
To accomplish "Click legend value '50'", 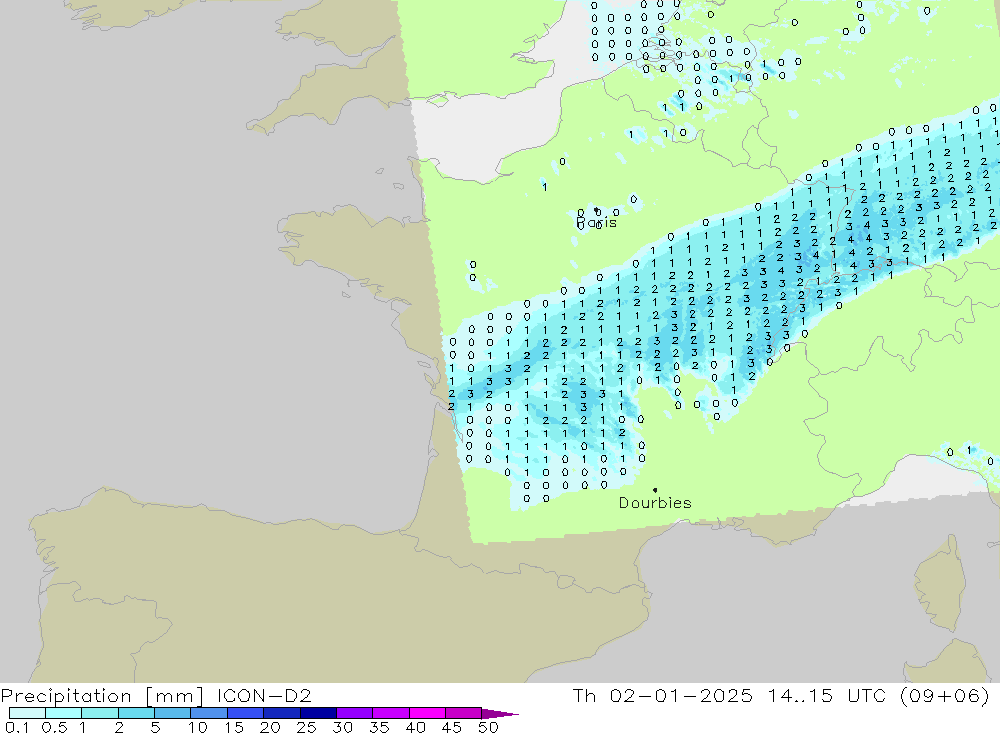I will [488, 727].
